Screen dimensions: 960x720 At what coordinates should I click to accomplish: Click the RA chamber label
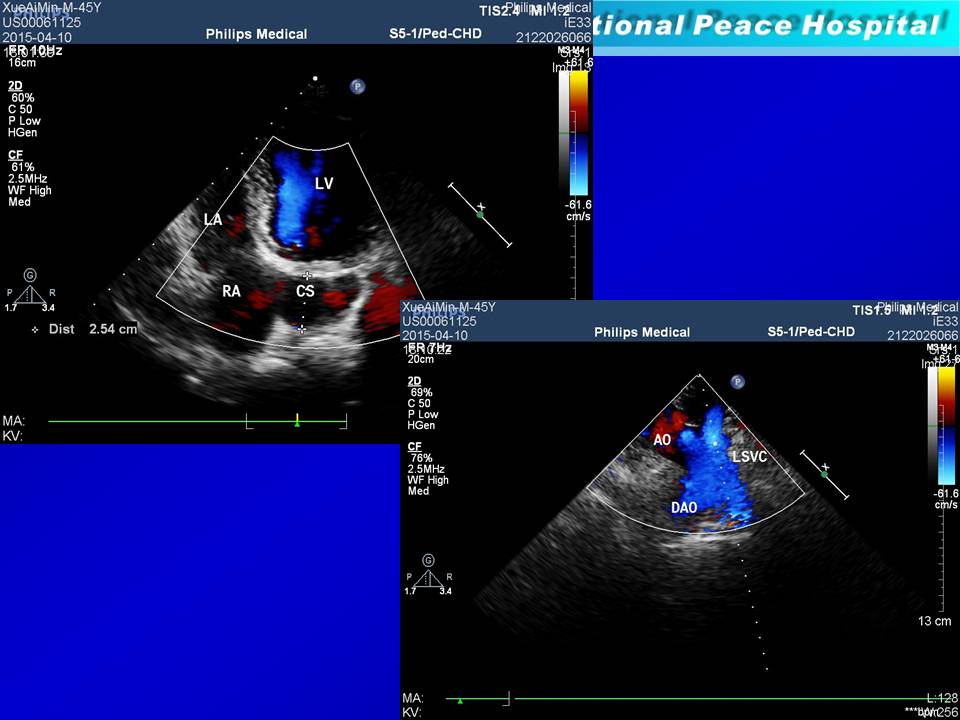point(231,292)
